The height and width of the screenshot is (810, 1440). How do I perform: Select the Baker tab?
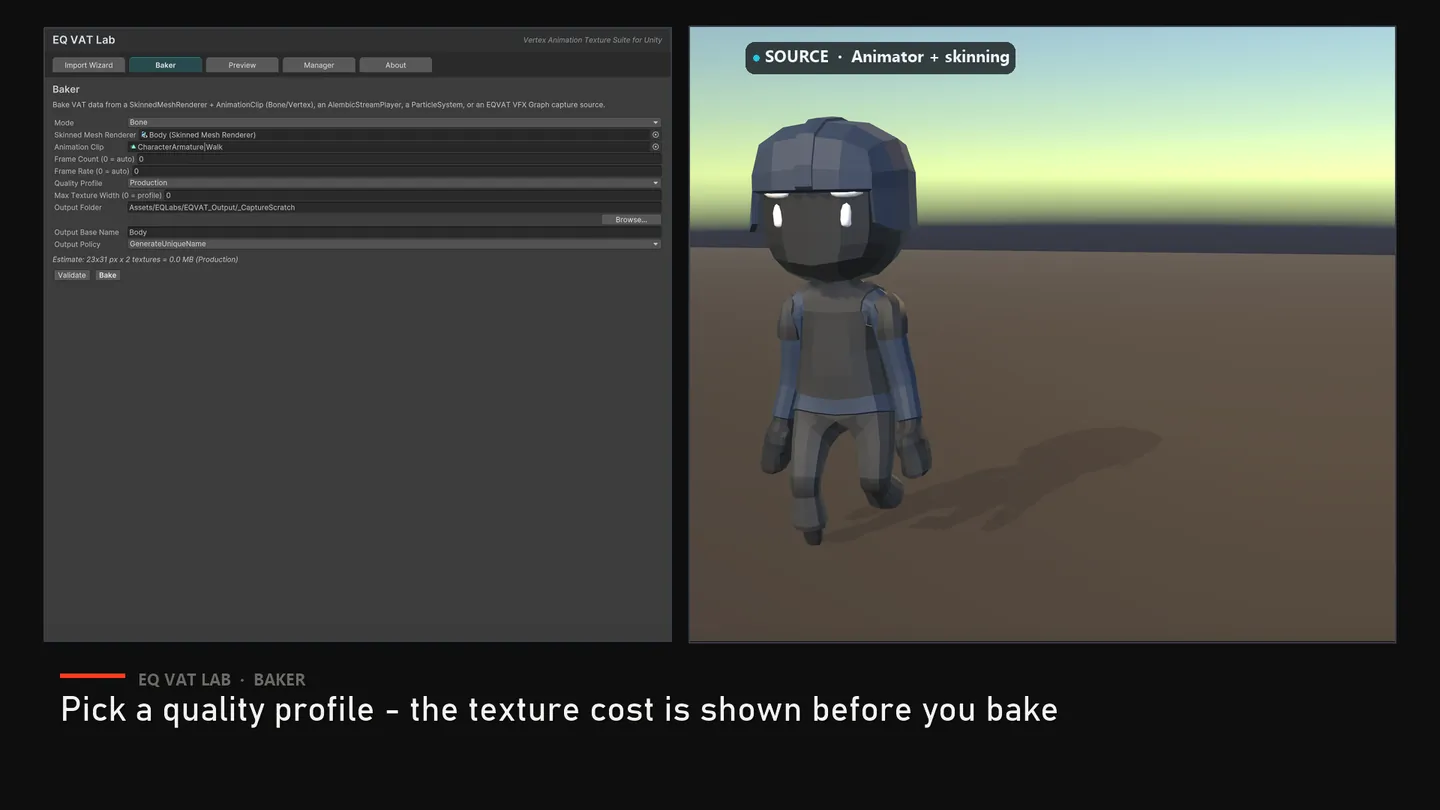[x=166, y=65]
